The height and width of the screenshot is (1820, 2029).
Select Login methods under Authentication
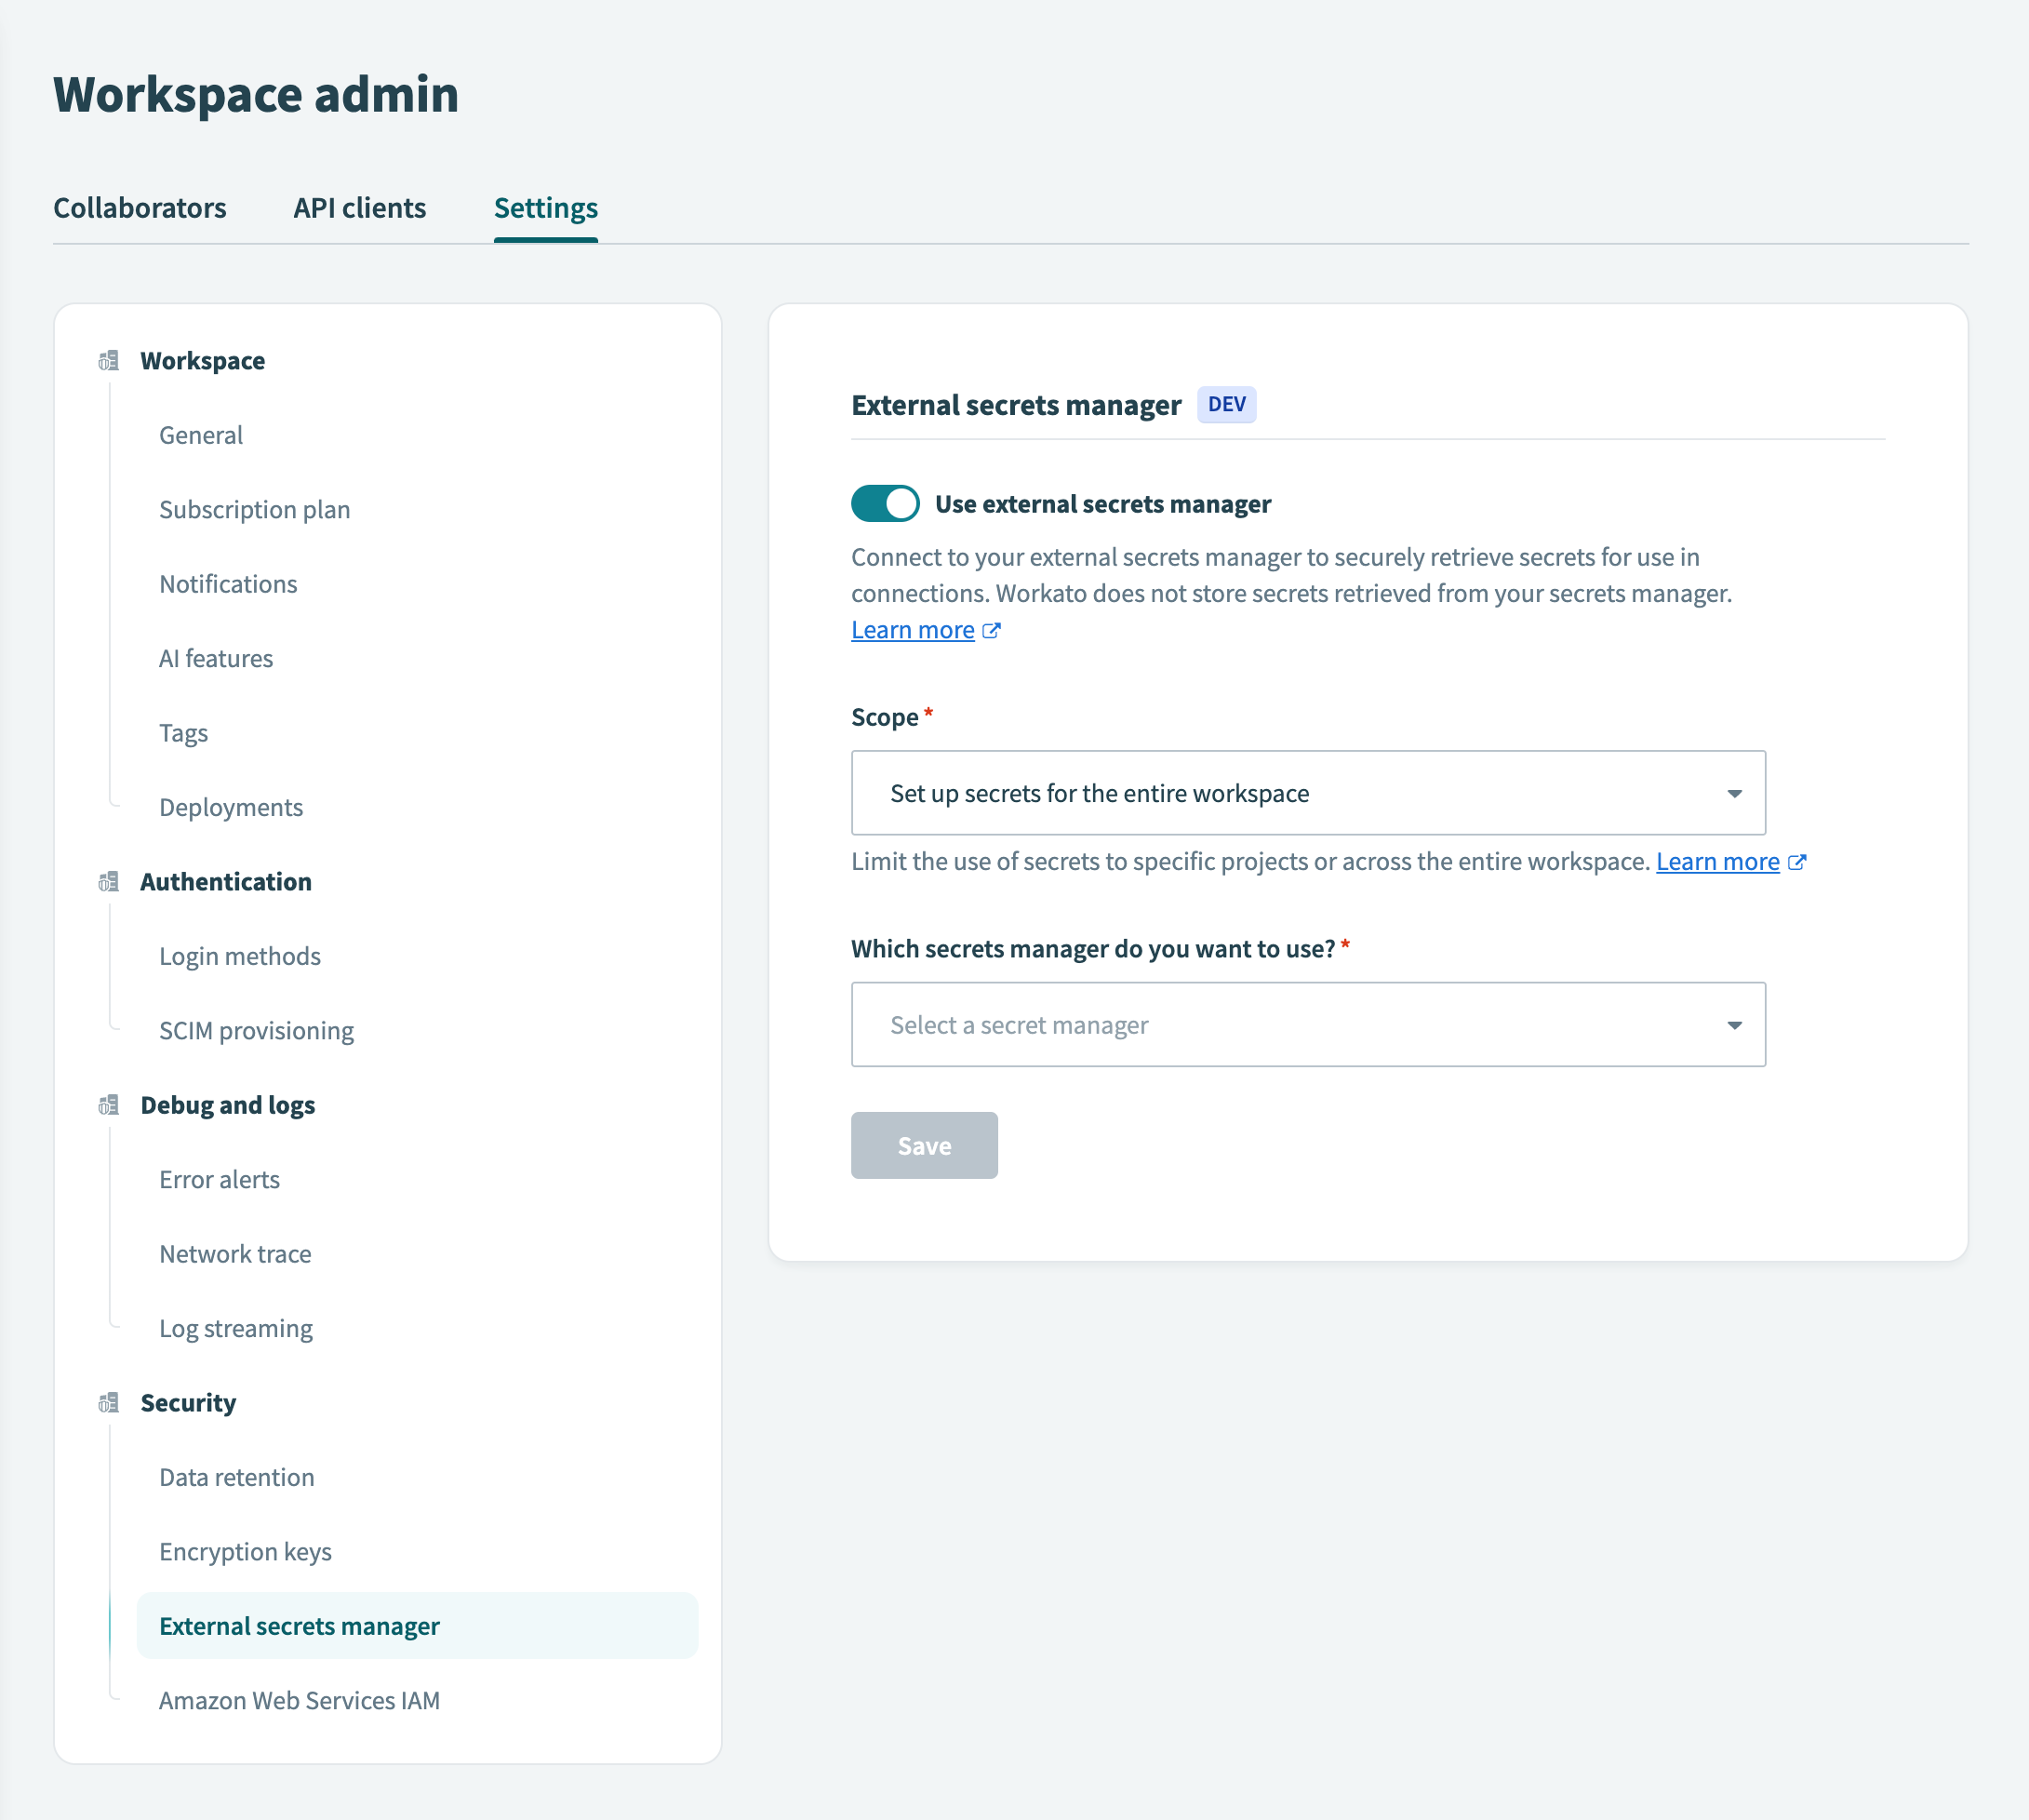click(239, 956)
